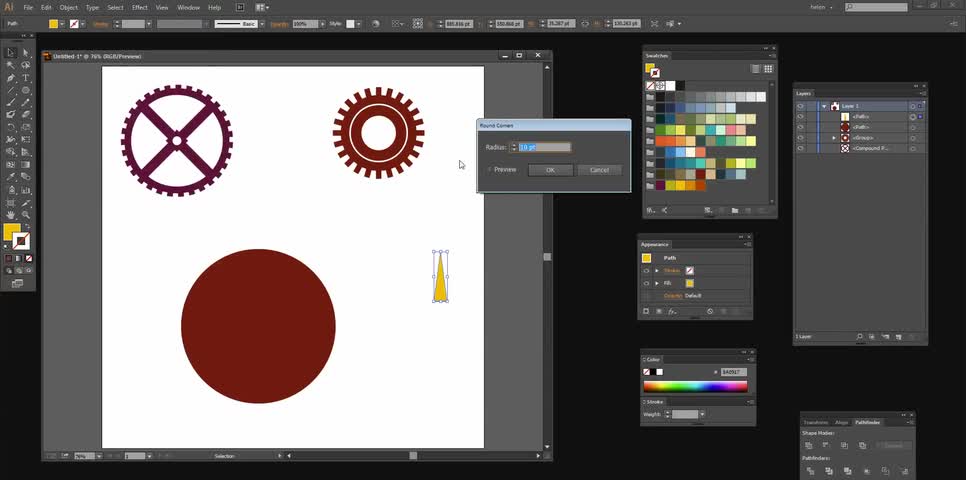Select the Zoom tool in toolbox
This screenshot has width=966, height=480.
pyautogui.click(x=26, y=215)
